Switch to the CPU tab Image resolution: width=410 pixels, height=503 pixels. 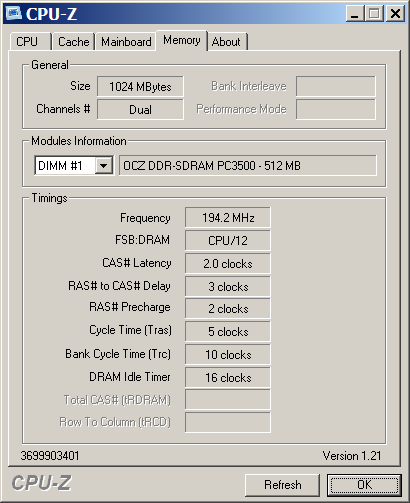tap(31, 42)
